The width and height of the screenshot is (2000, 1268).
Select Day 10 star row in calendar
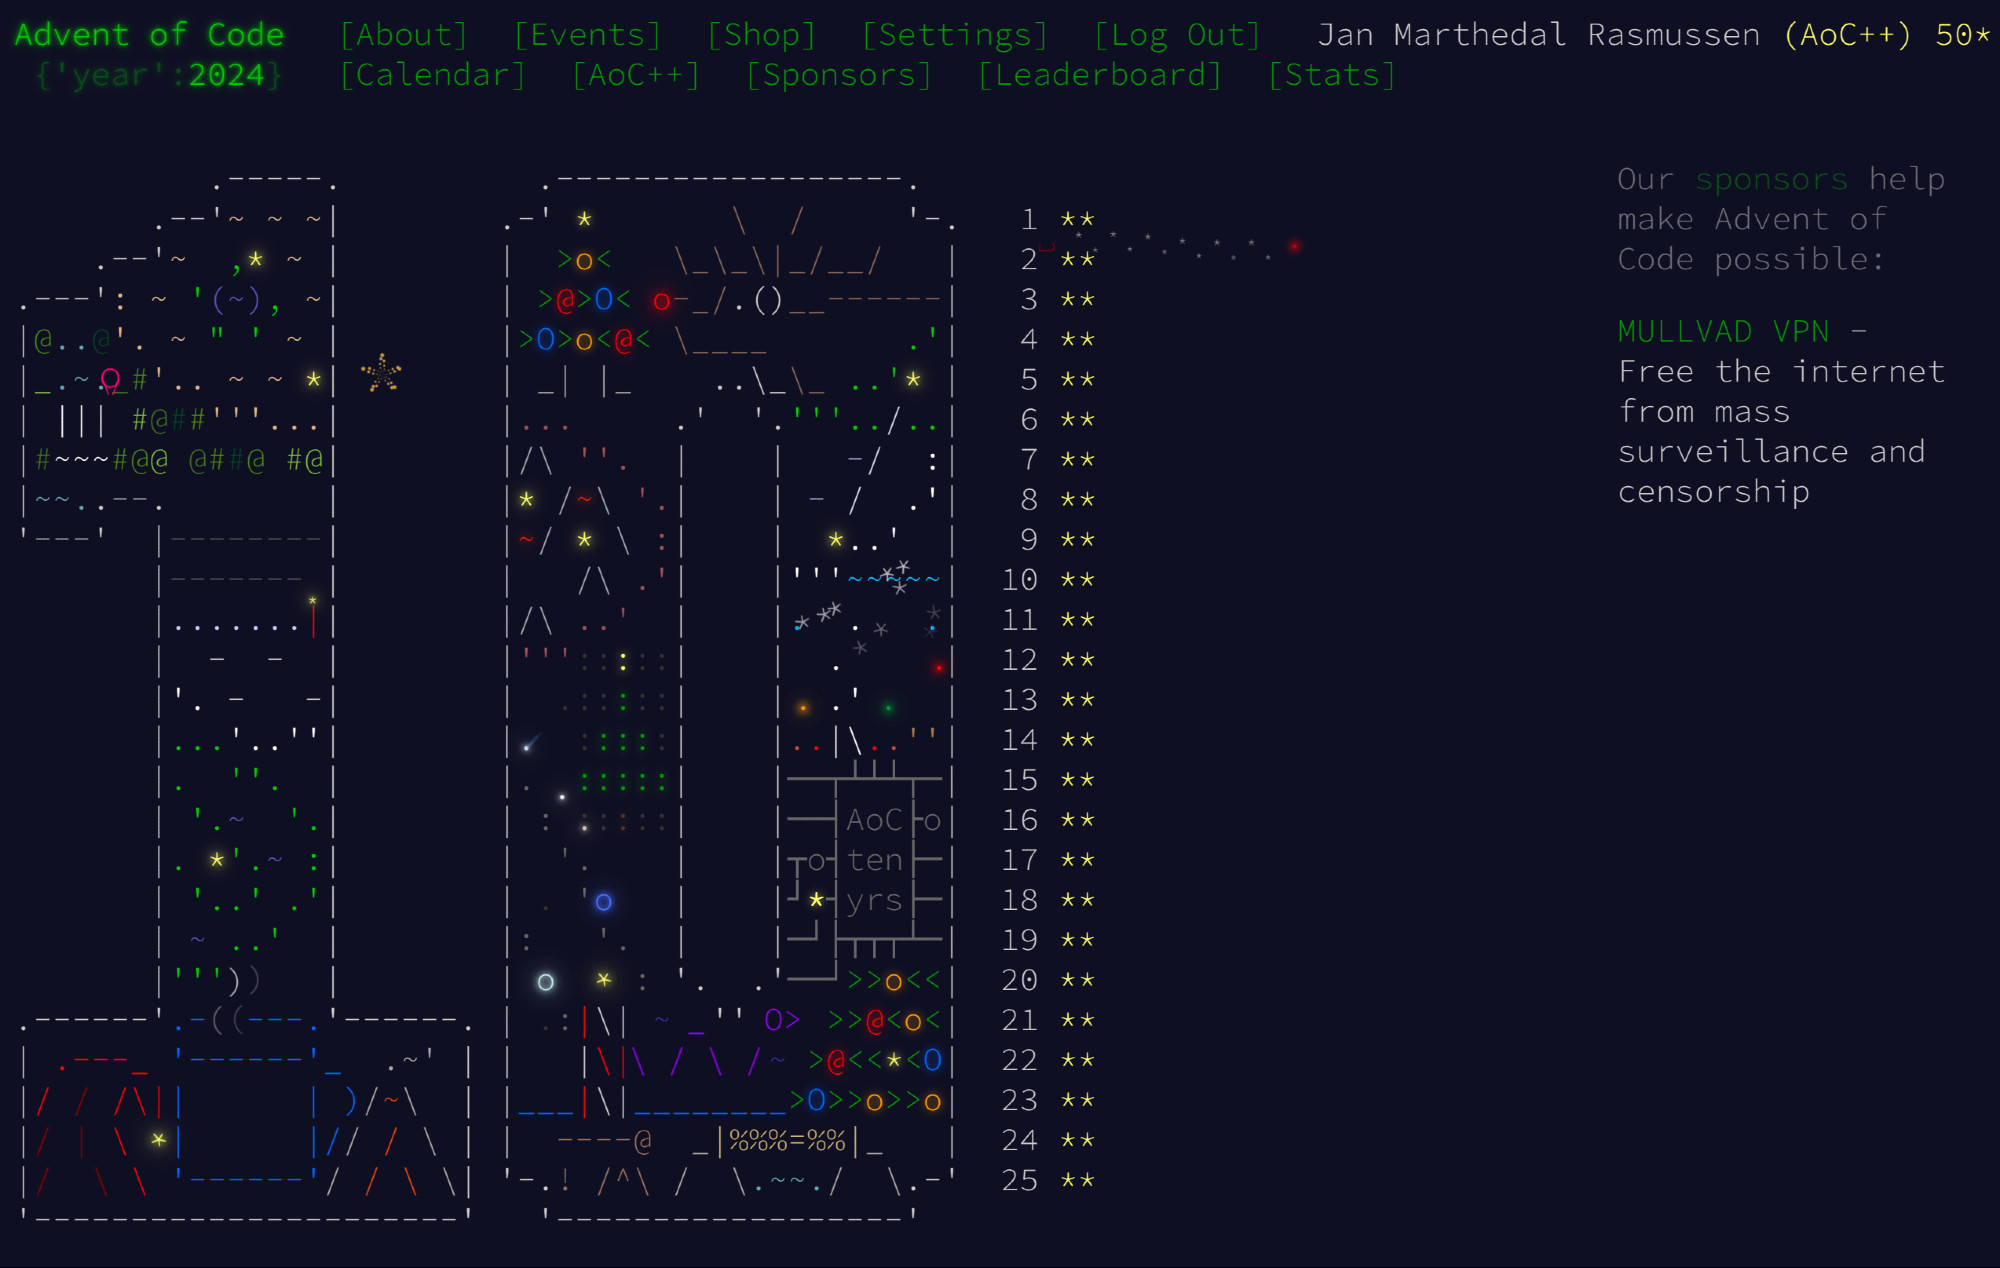click(1047, 579)
